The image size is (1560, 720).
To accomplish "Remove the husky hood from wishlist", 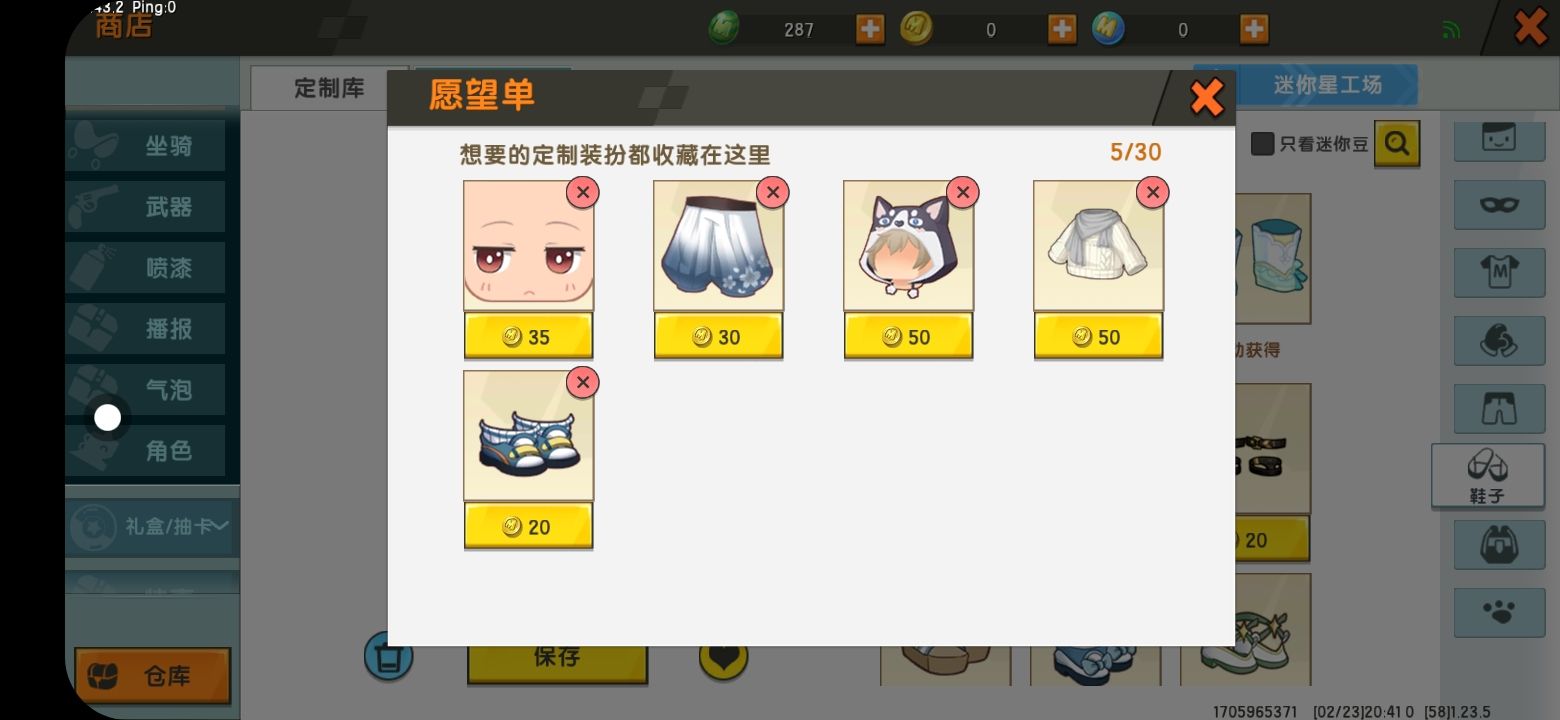I will [x=962, y=192].
